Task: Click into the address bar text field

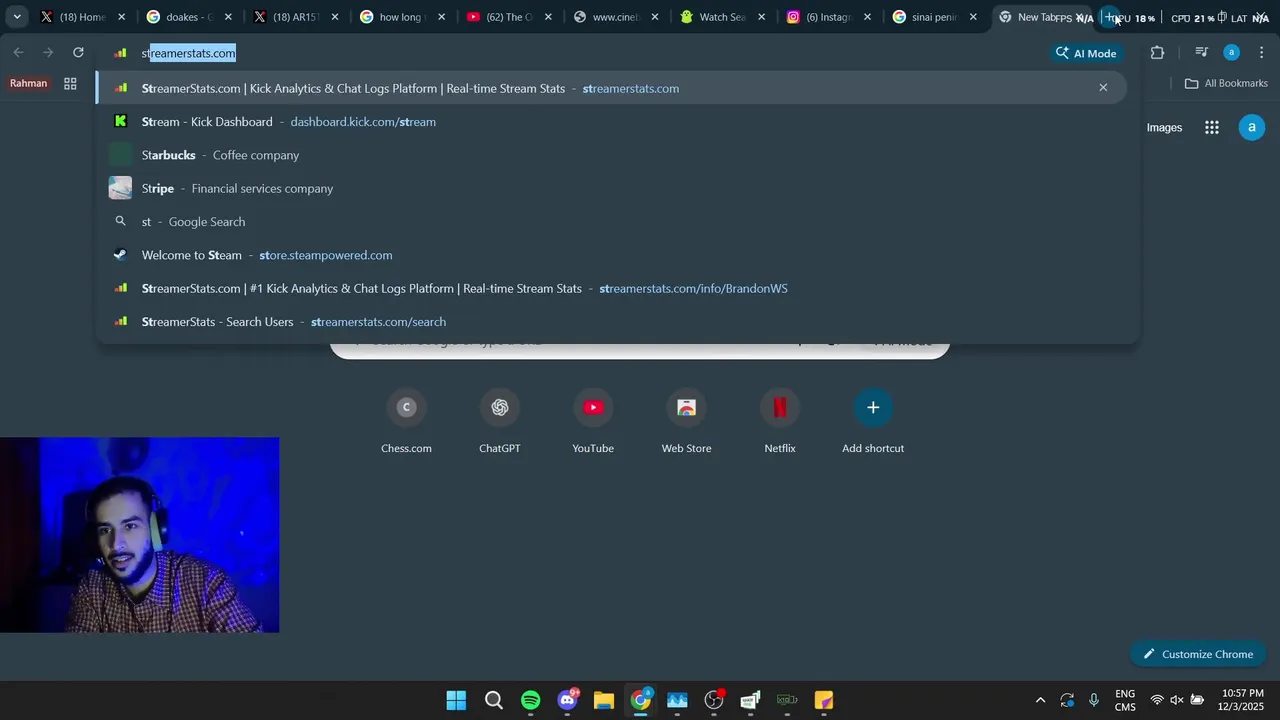Action: [590, 53]
